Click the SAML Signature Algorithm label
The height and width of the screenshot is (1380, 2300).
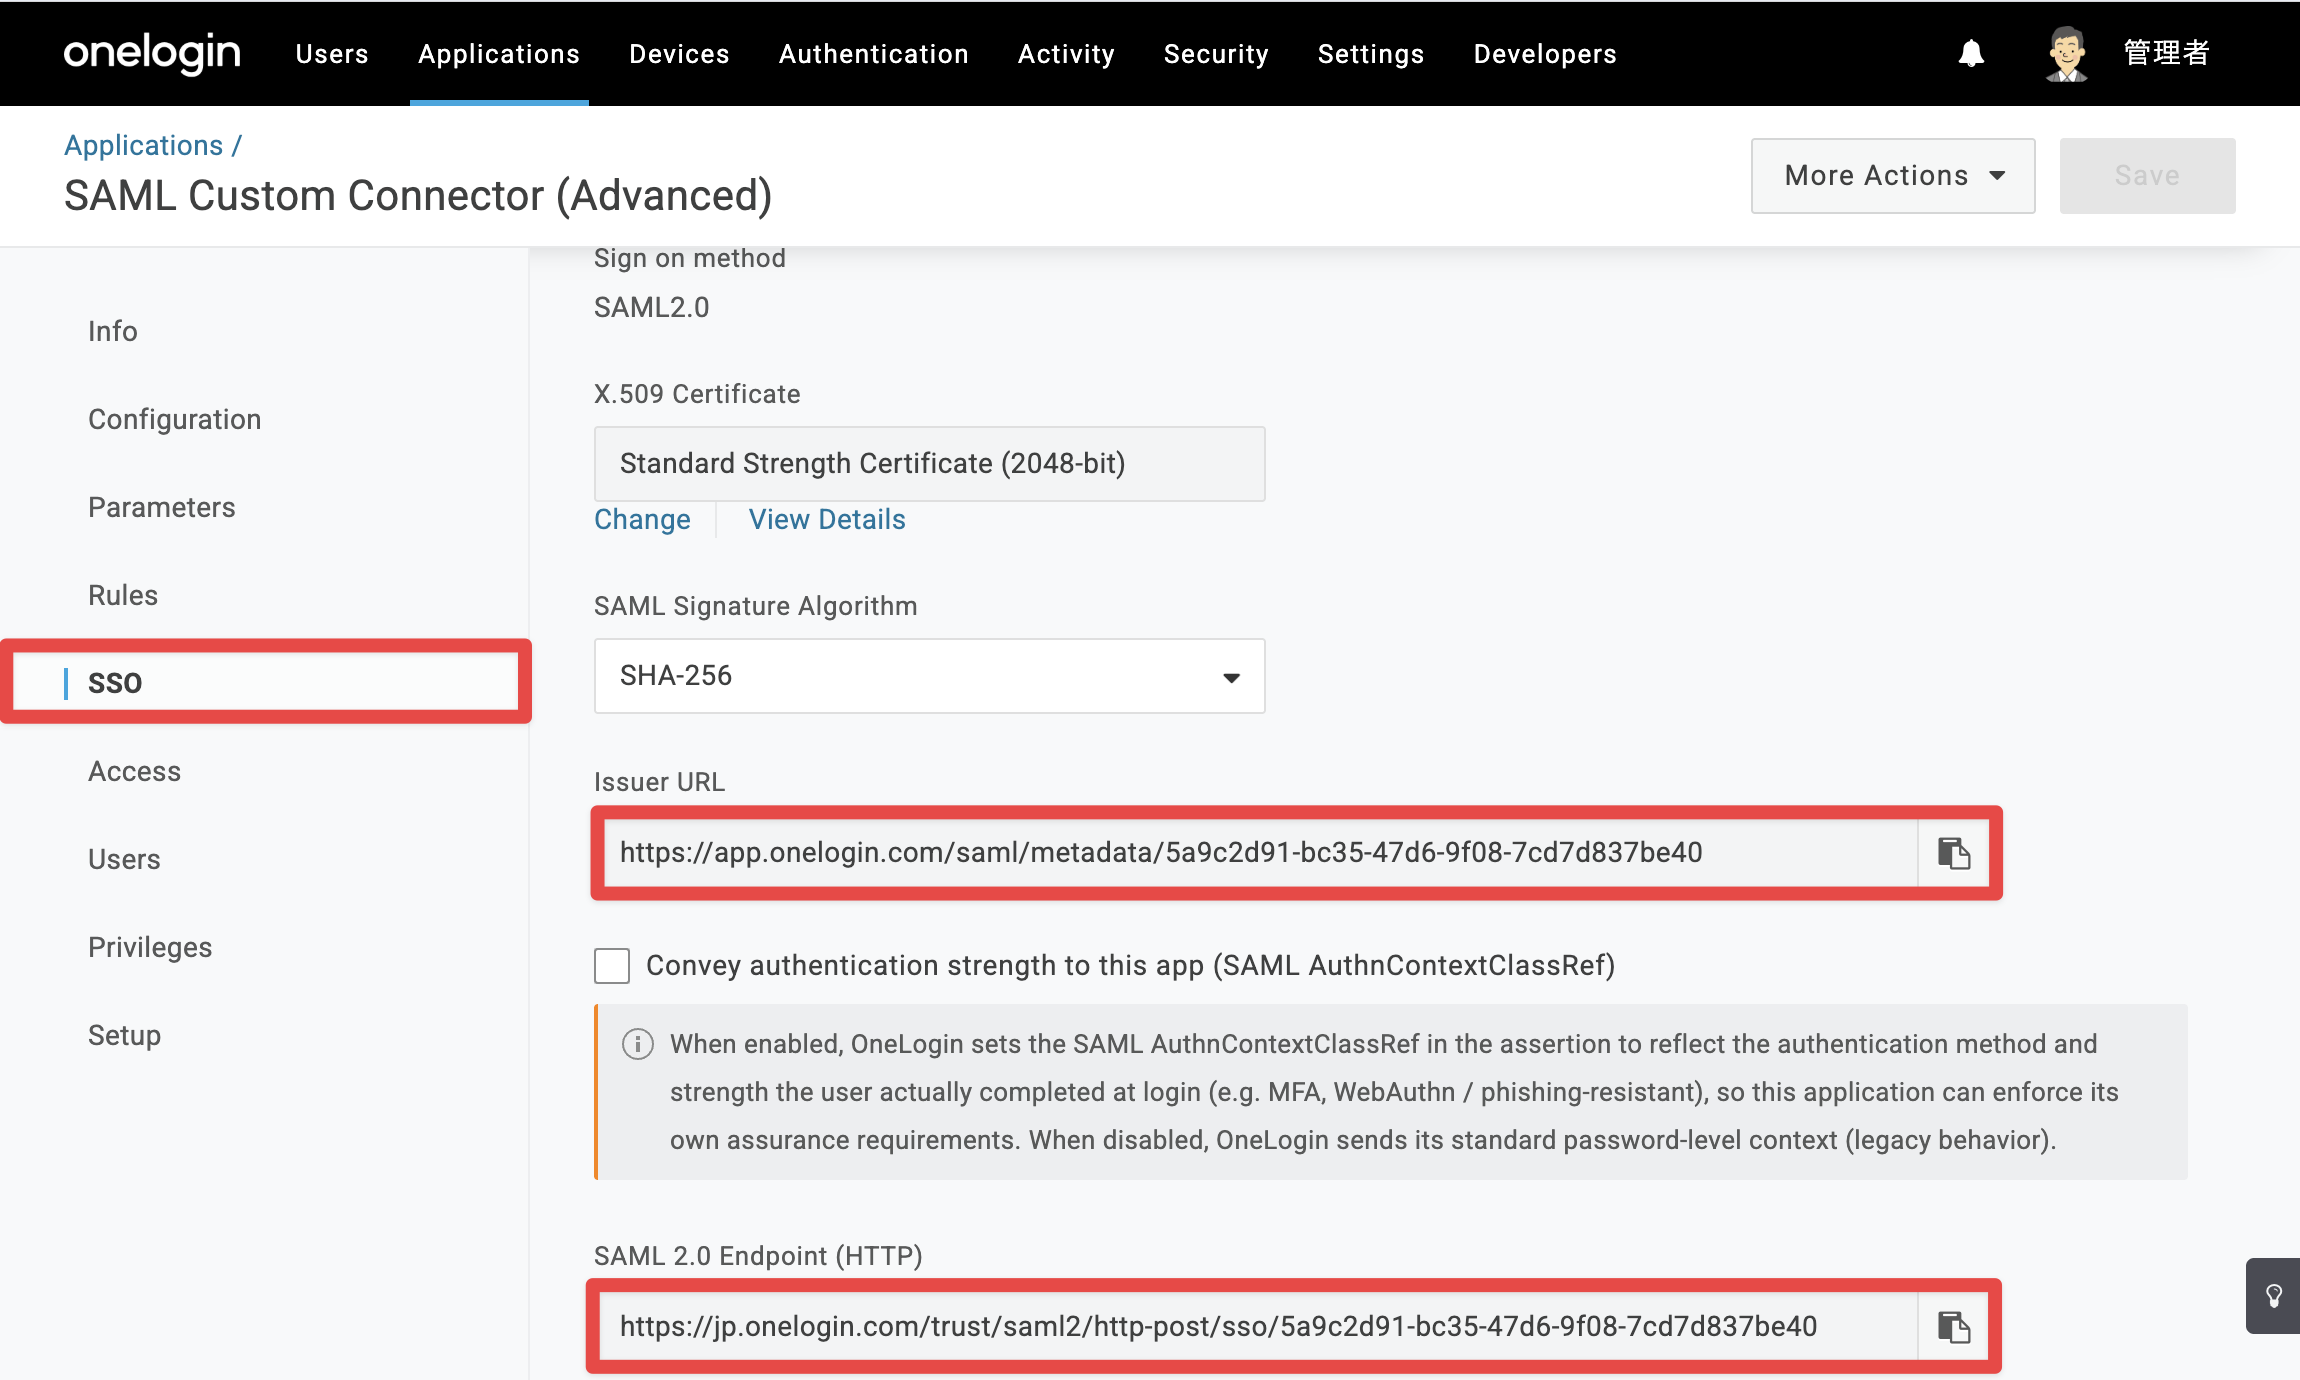(756, 606)
